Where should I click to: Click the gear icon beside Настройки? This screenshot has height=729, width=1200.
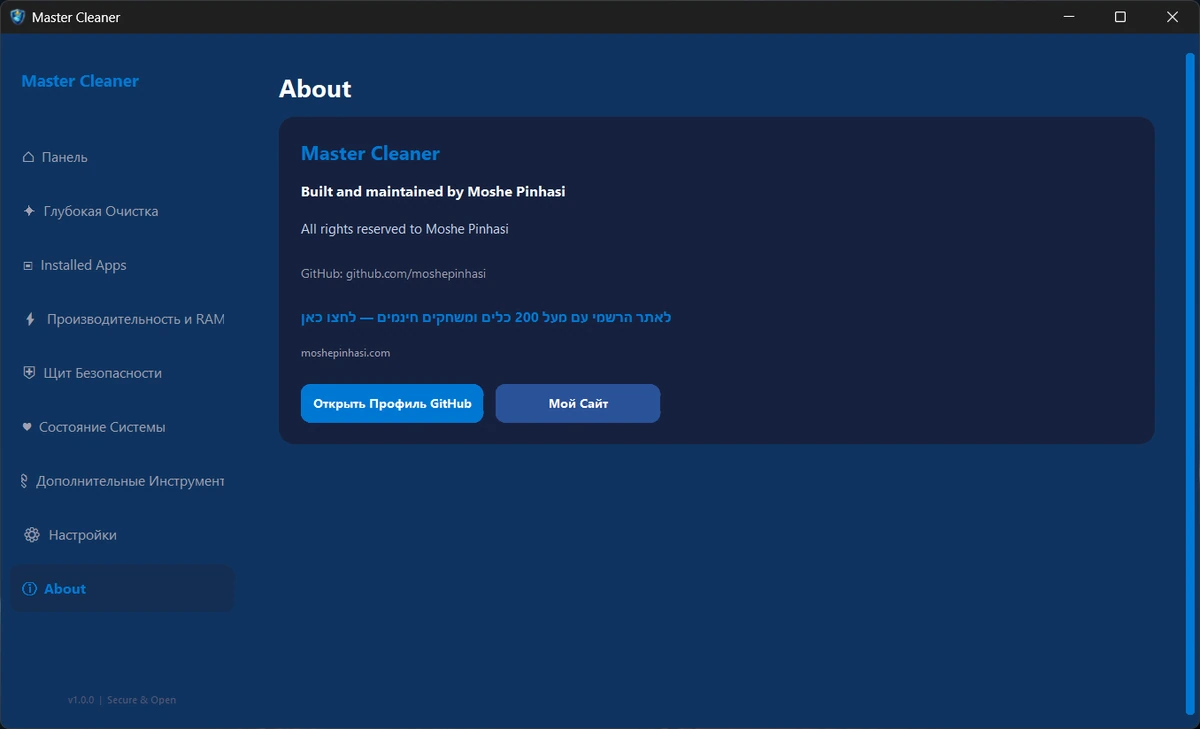pos(31,535)
